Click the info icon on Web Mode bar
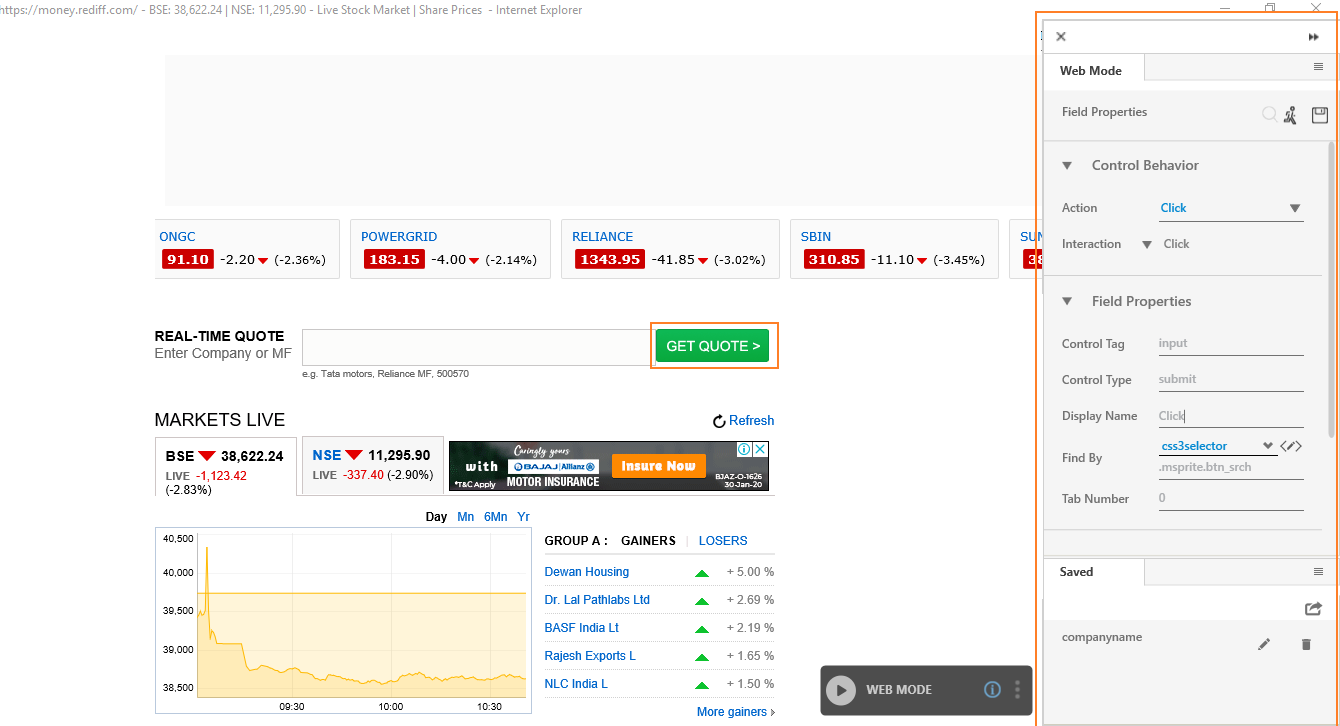The height and width of the screenshot is (726, 1340). click(992, 690)
